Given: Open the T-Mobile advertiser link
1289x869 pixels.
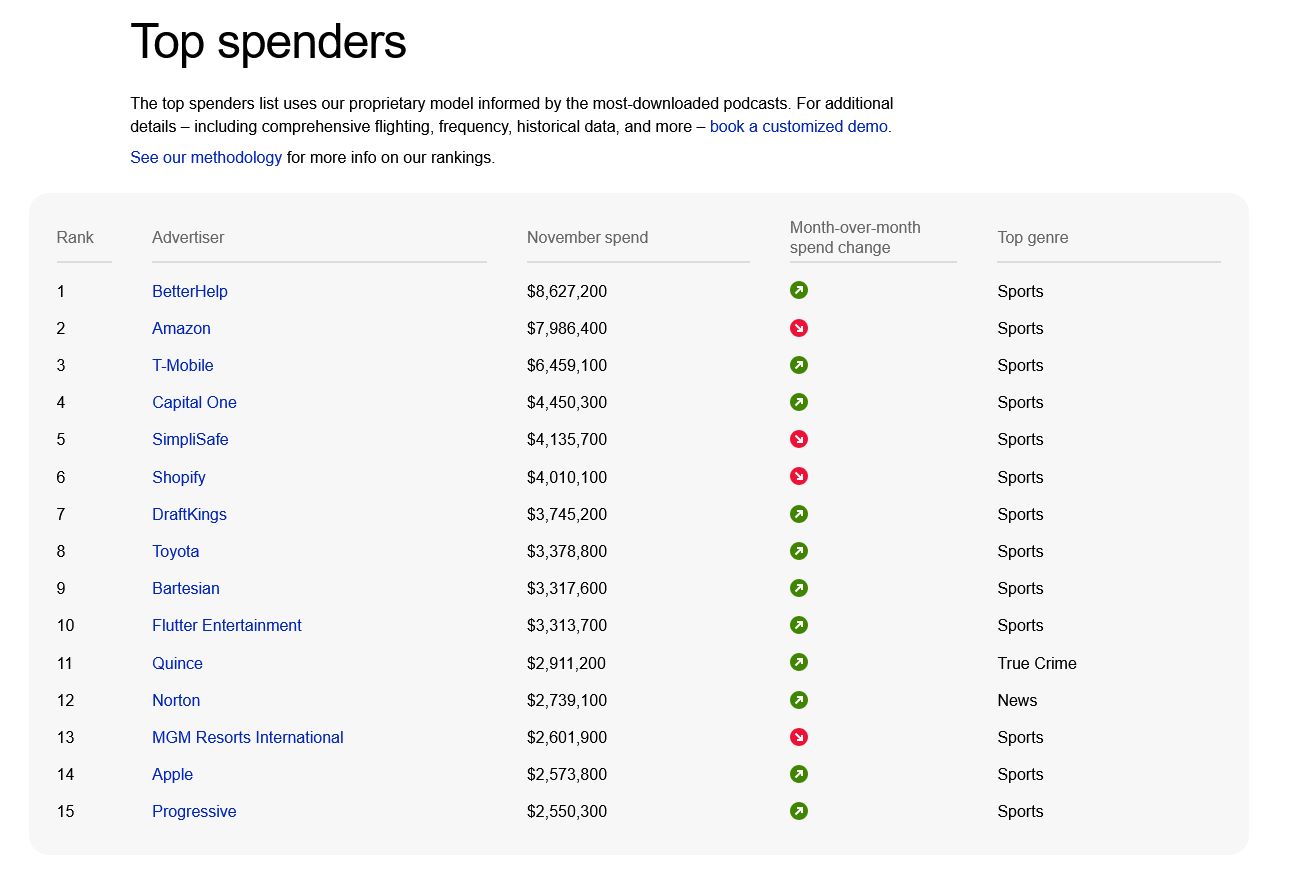Looking at the screenshot, I should (182, 365).
